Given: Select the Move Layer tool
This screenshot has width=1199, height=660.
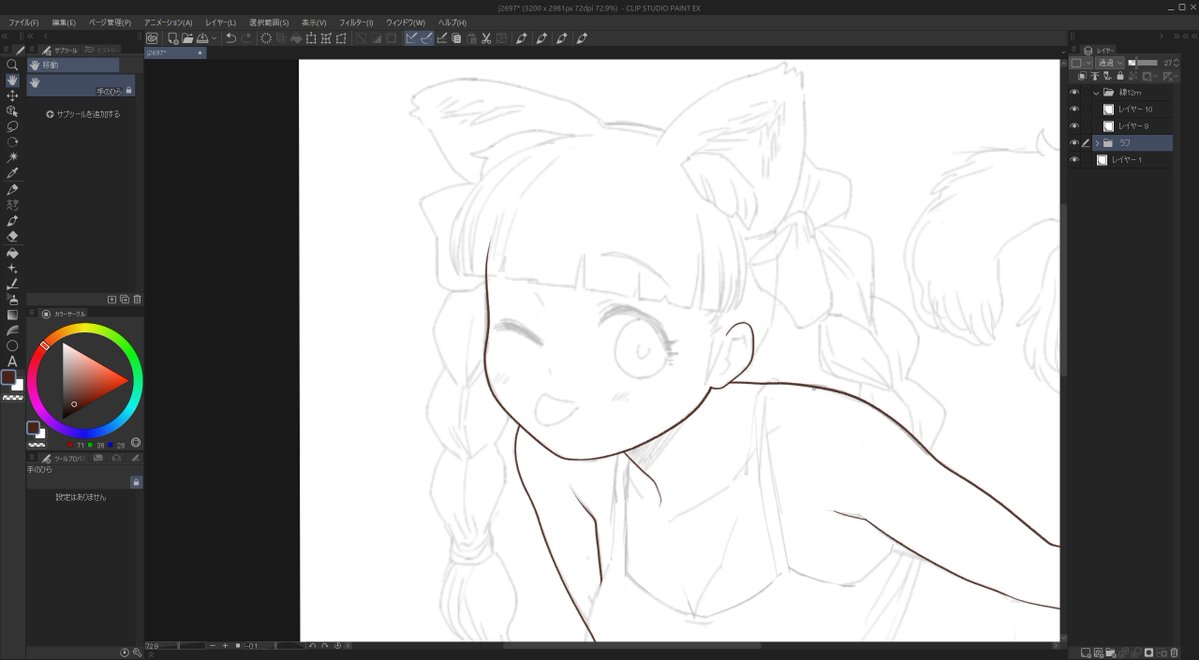Looking at the screenshot, I should point(12,96).
